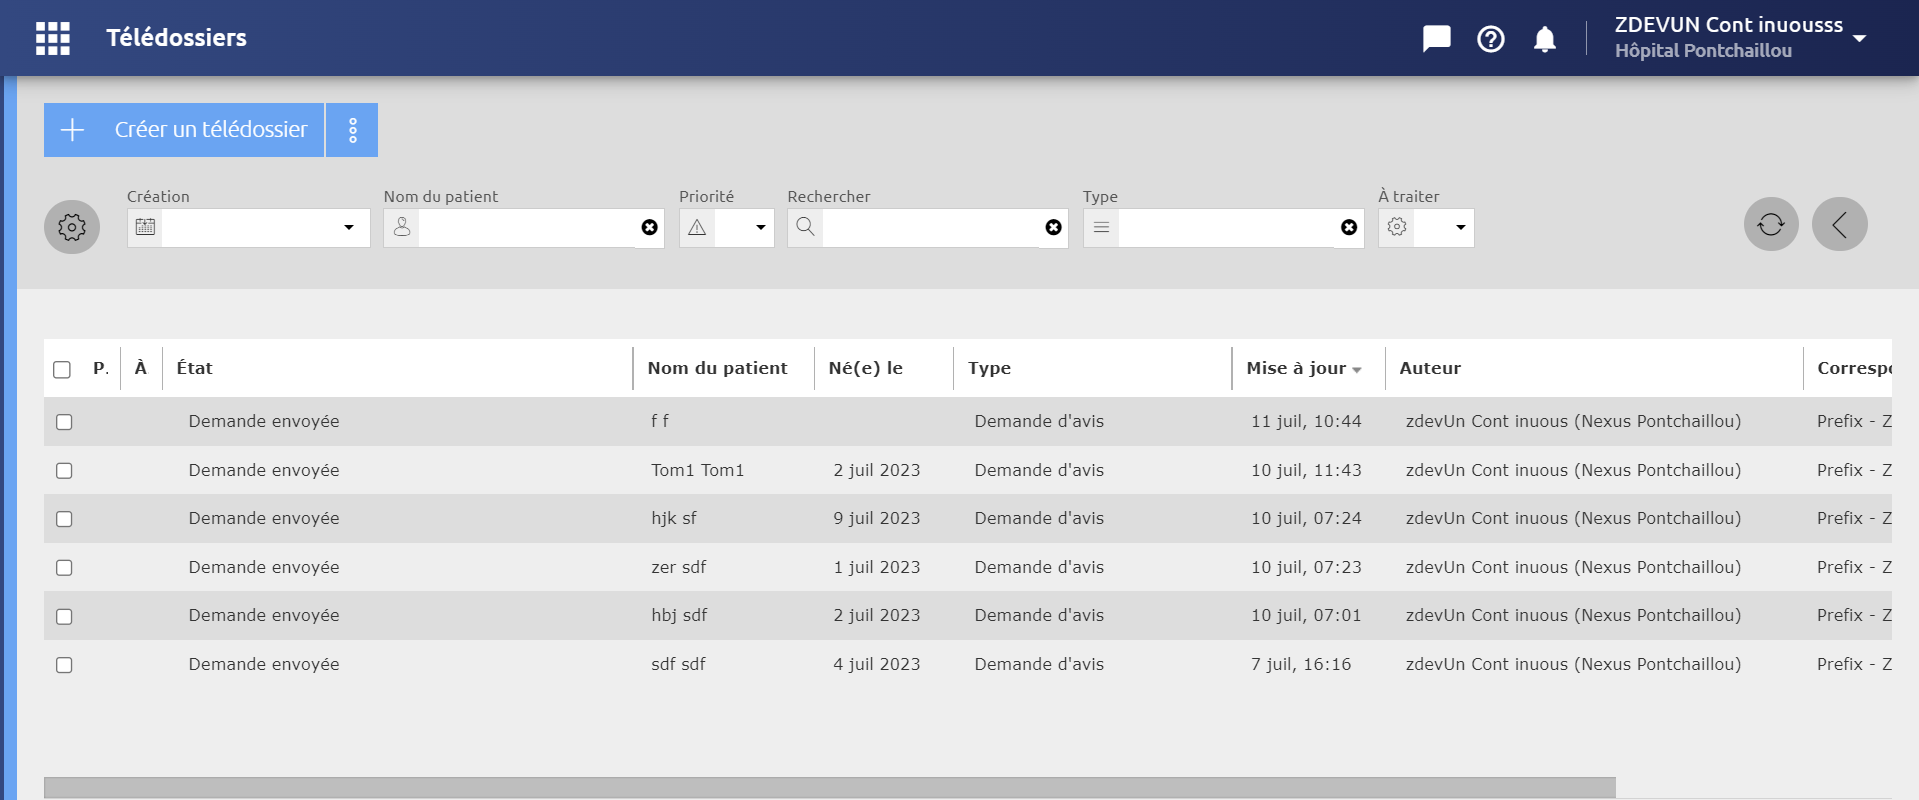The height and width of the screenshot is (800, 1919).
Task: Toggle the select-all checkbox in table header
Action: point(62,370)
